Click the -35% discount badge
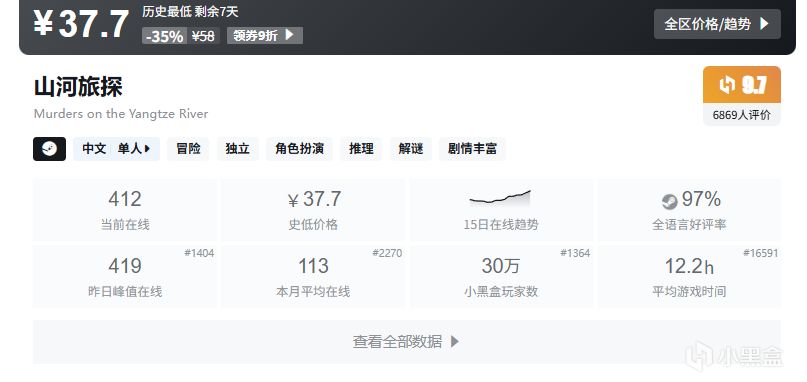Viewport: 807px width, 382px height. click(164, 36)
